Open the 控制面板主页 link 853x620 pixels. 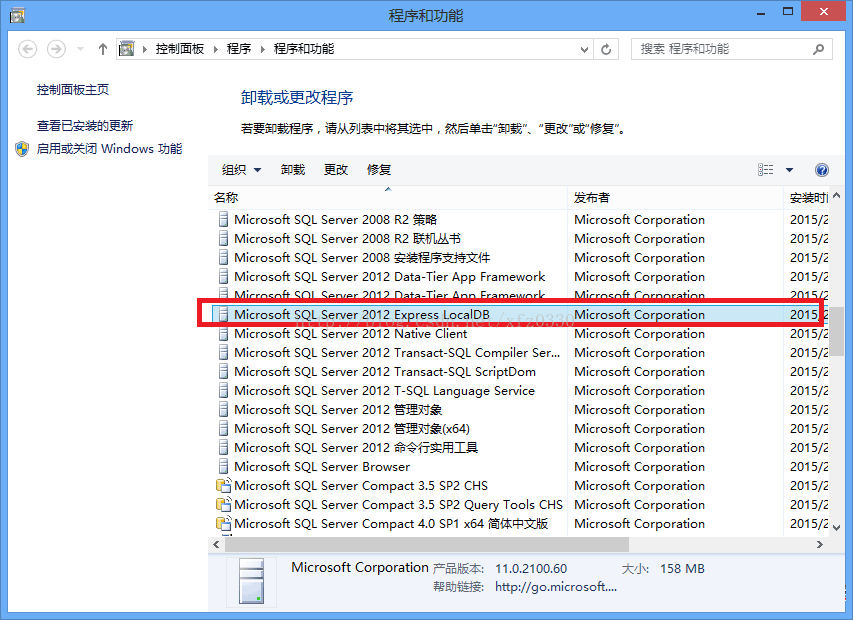(x=73, y=90)
